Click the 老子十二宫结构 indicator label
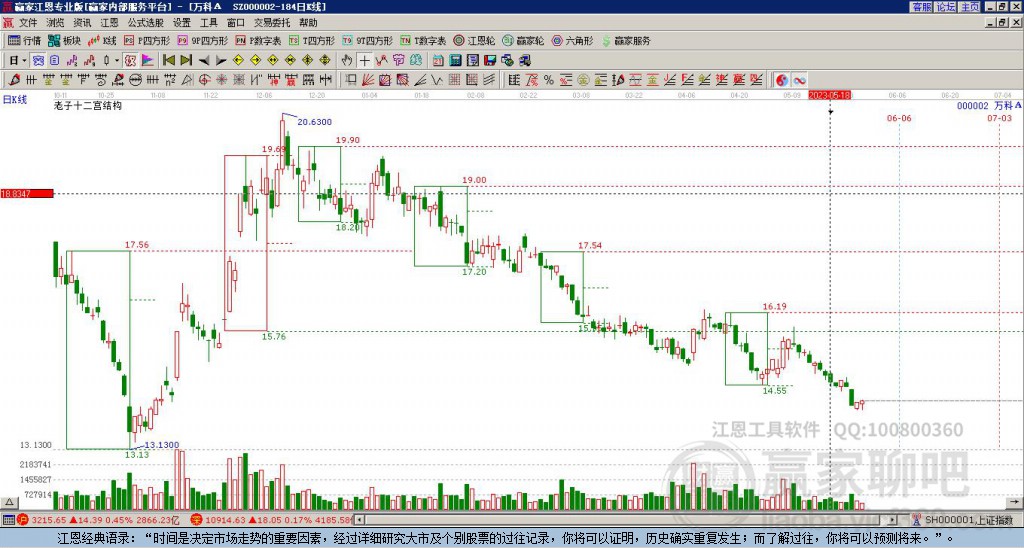Image resolution: width=1024 pixels, height=548 pixels. point(88,105)
